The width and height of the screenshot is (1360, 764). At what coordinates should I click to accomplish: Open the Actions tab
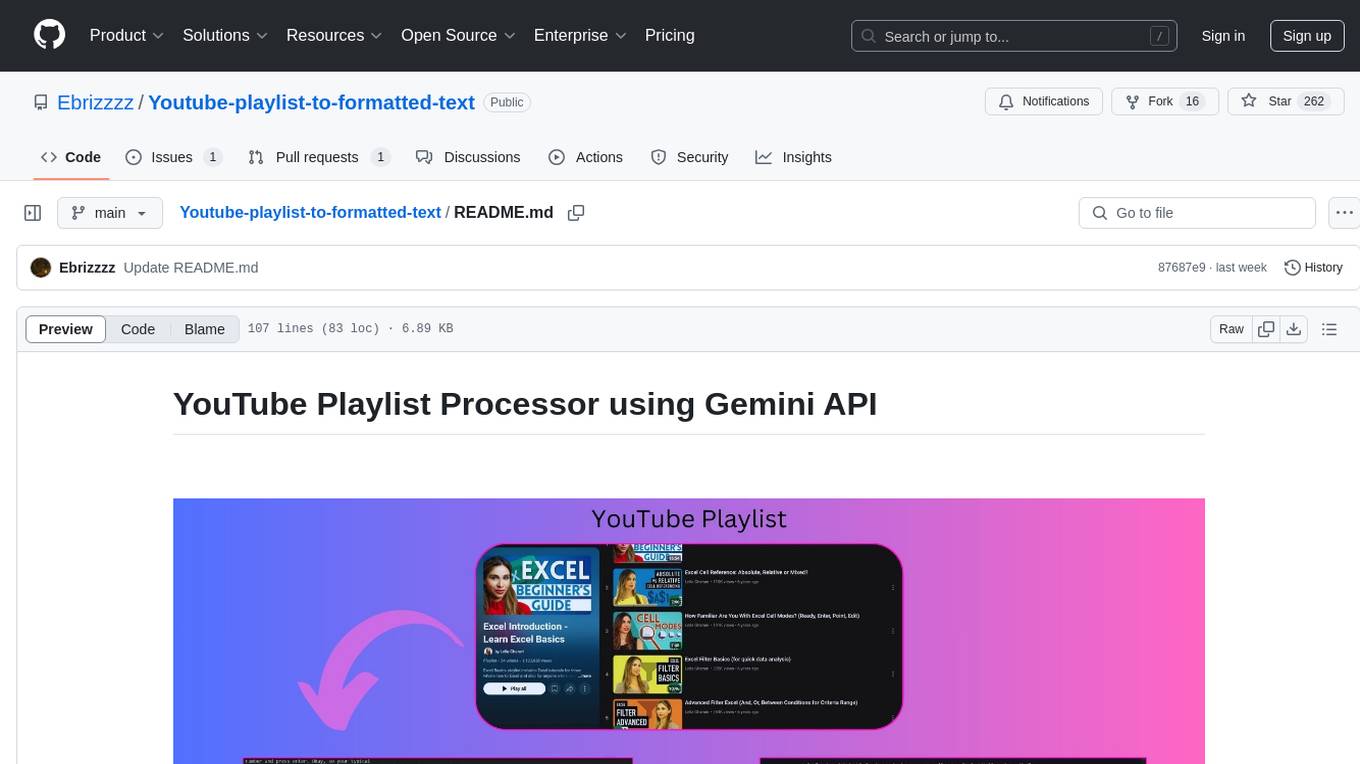point(586,157)
